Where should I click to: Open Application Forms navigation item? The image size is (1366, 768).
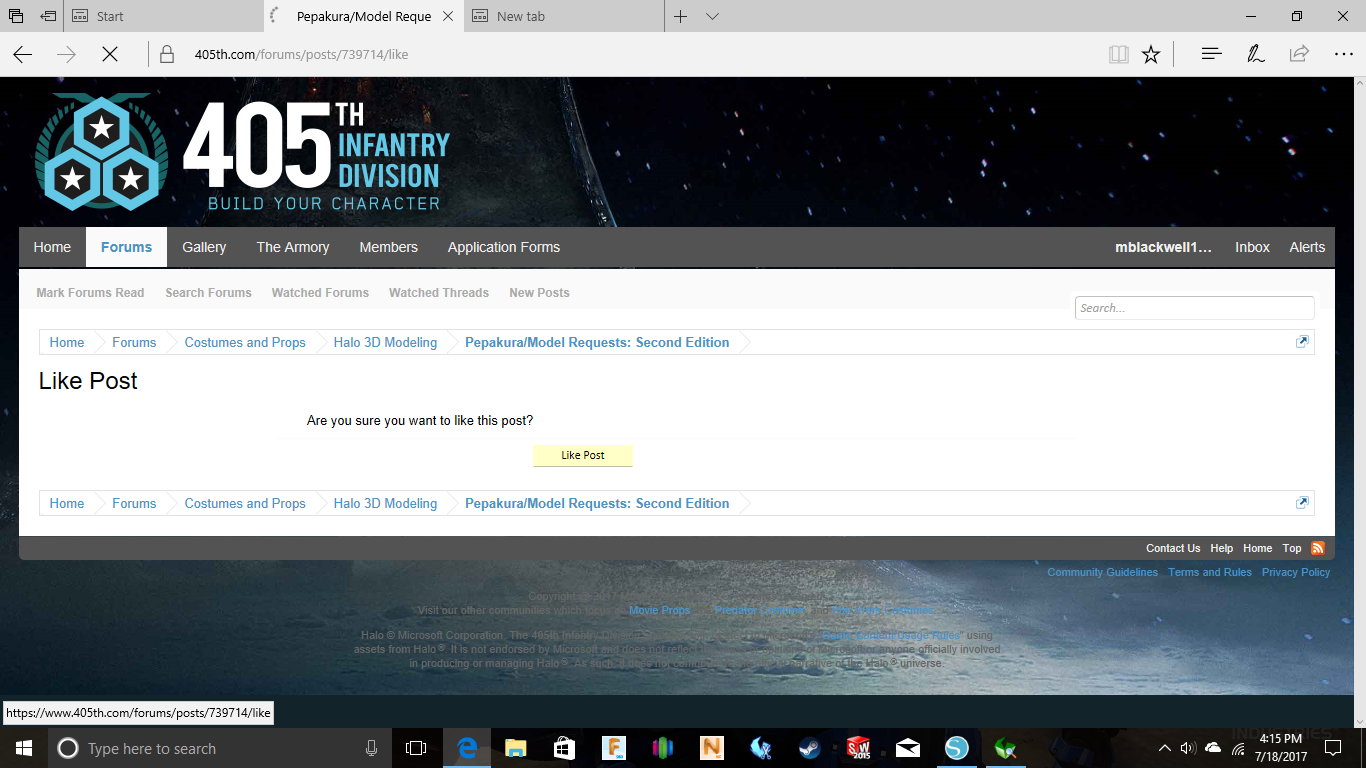tap(504, 247)
